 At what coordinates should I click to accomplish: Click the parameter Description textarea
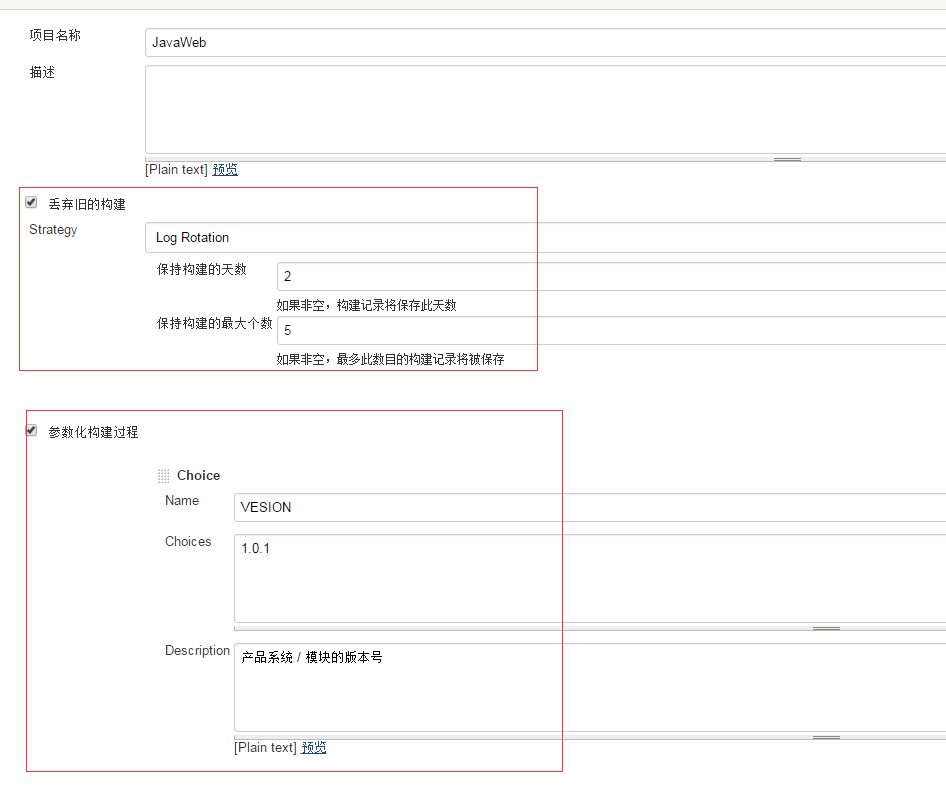point(590,687)
